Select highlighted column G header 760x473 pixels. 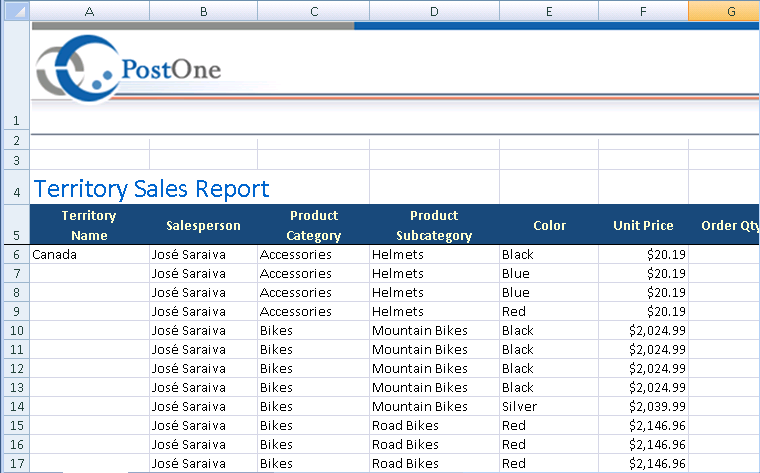pos(724,11)
